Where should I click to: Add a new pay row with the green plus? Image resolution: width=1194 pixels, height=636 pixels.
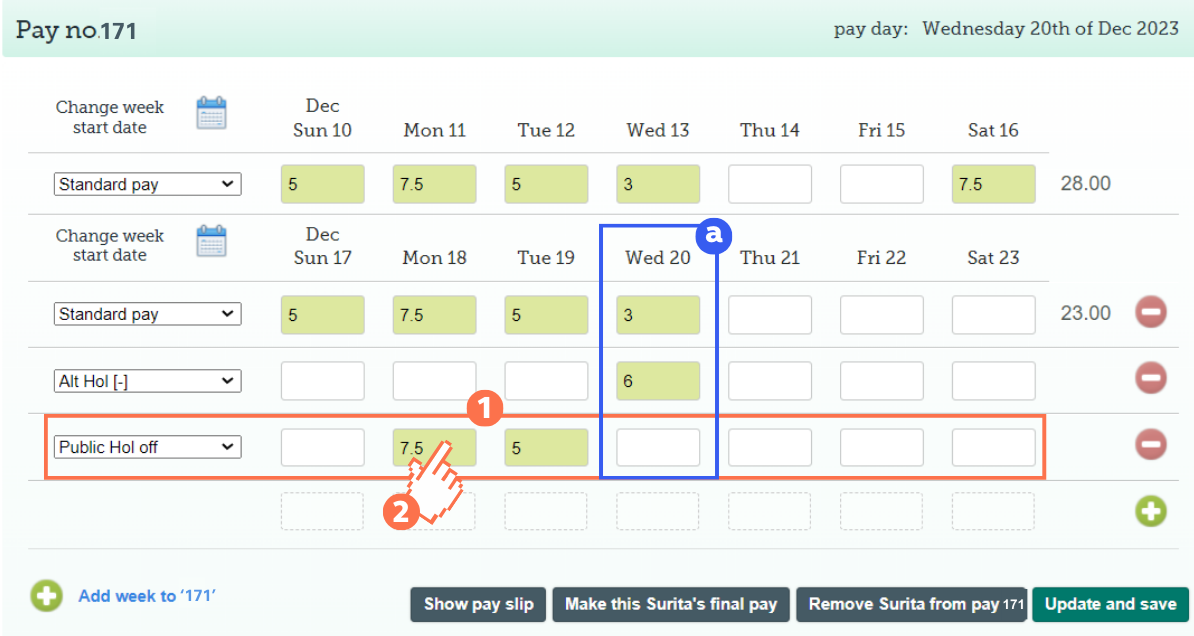(x=1150, y=511)
